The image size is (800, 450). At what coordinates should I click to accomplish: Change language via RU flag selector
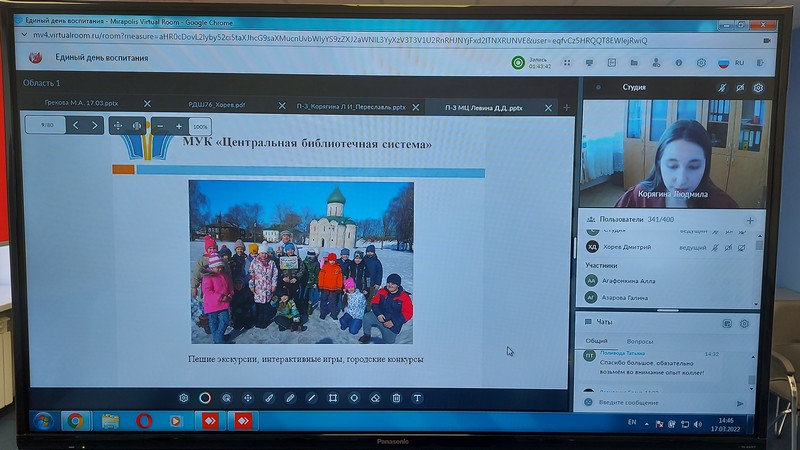[731, 63]
